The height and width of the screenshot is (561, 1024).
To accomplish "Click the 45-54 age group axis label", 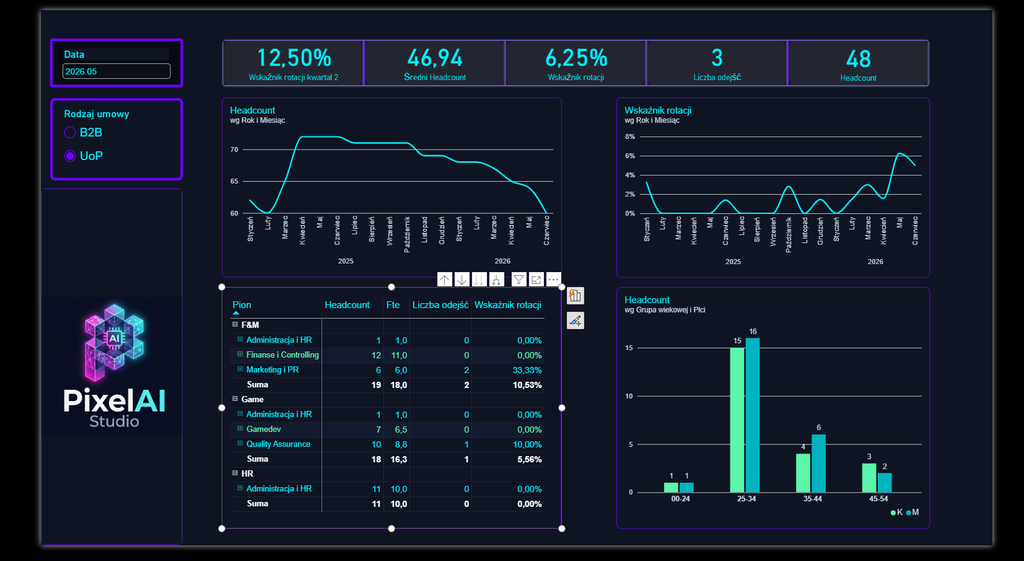I will (x=878, y=499).
